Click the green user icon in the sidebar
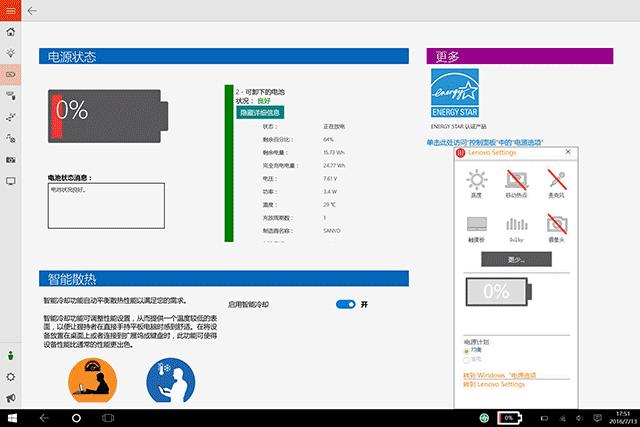640x427 pixels. [x=11, y=356]
